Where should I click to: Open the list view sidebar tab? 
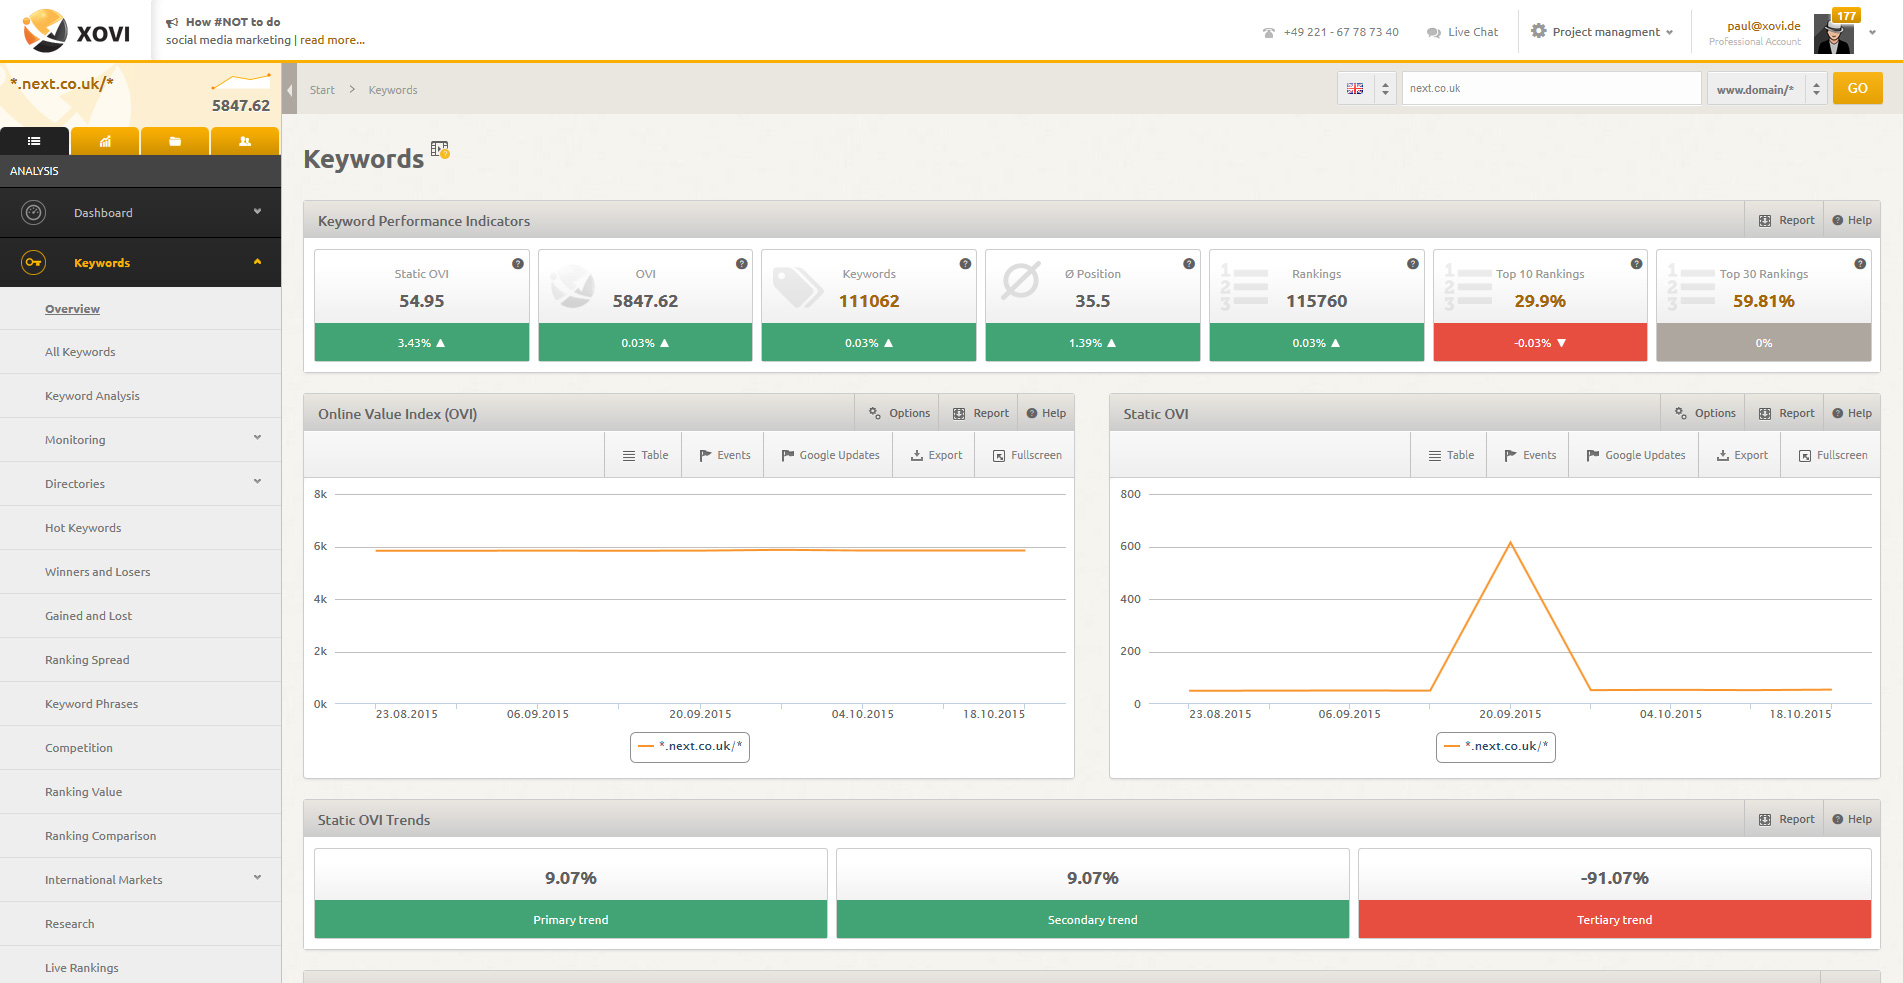point(34,141)
